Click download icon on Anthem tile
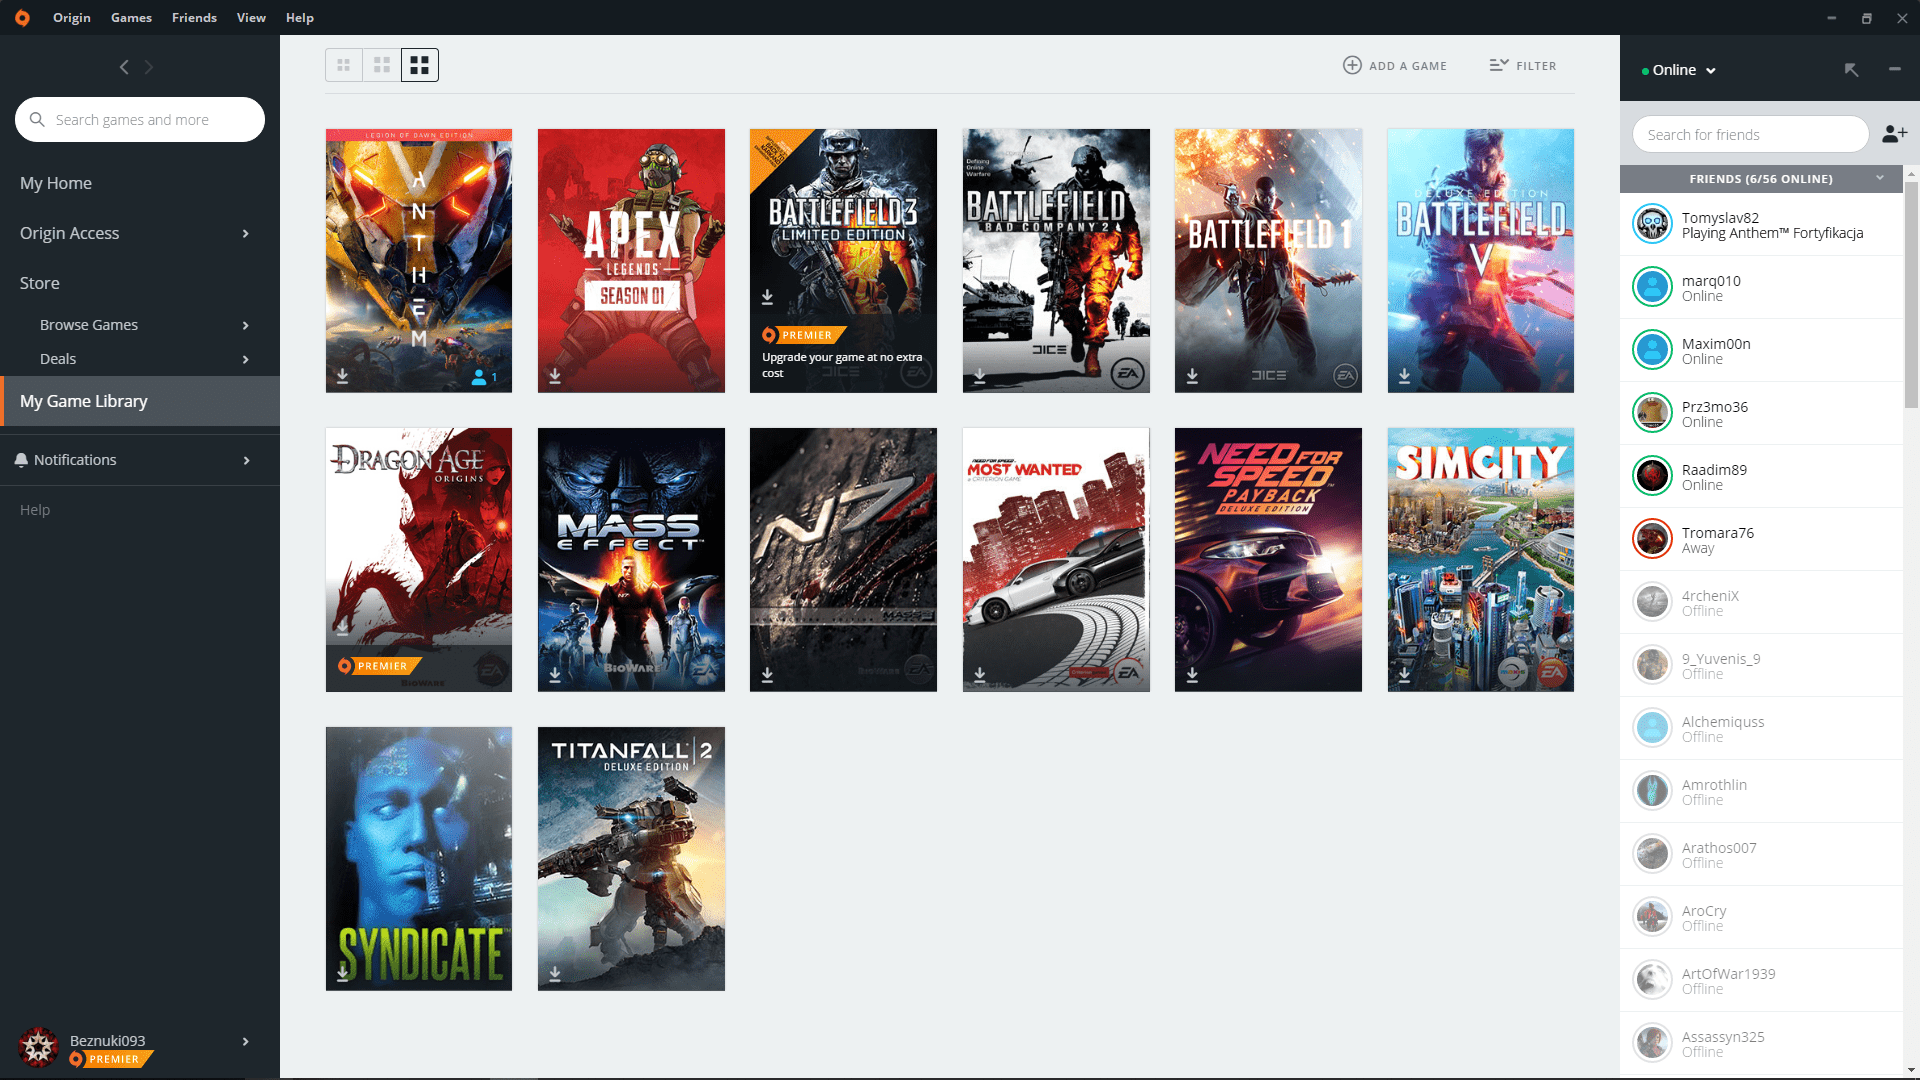 click(342, 376)
